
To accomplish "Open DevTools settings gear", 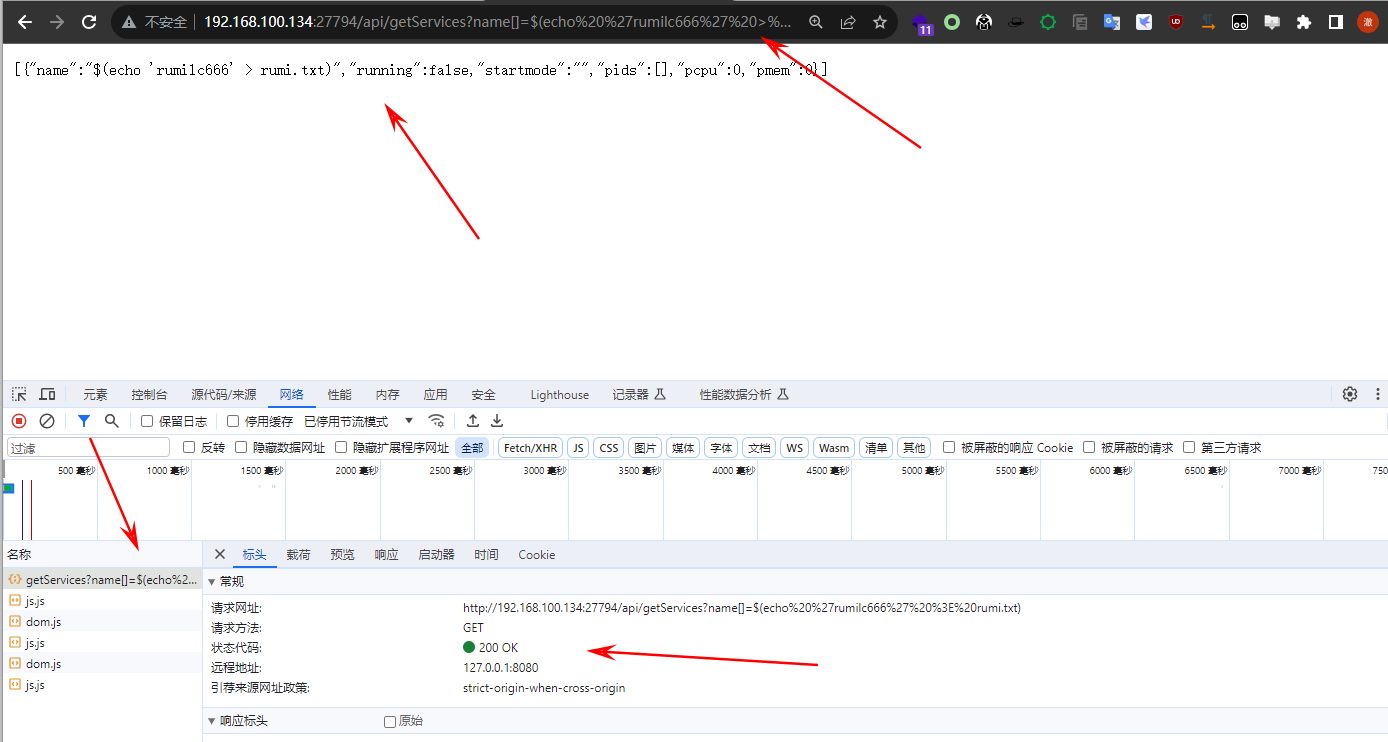I will [x=1350, y=394].
